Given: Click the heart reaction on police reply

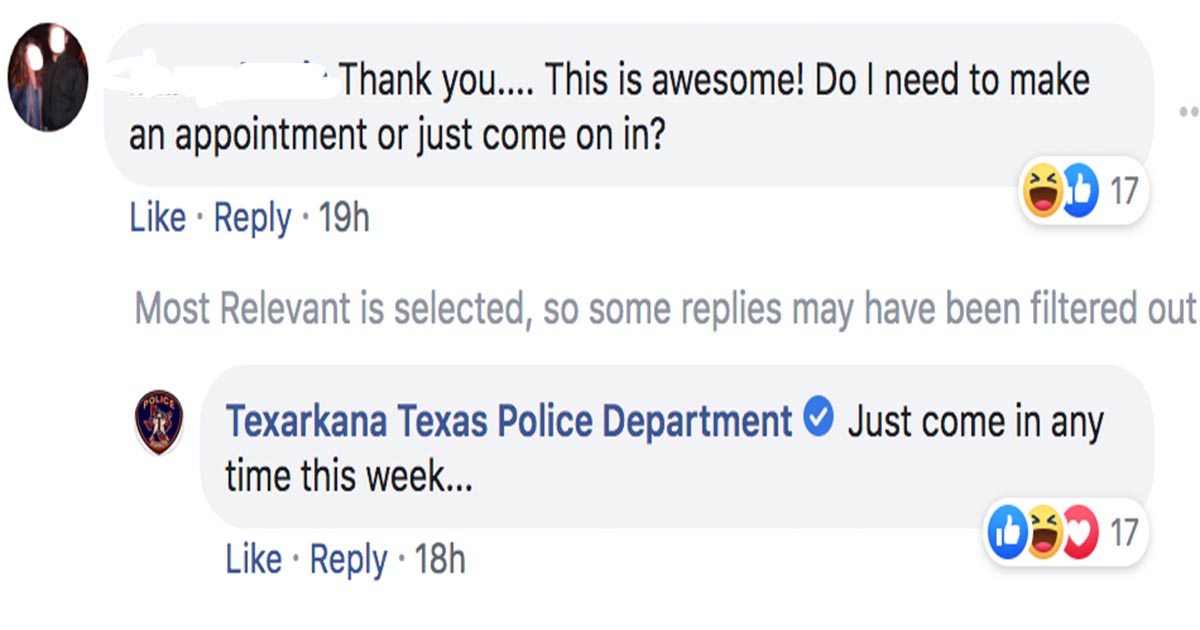Looking at the screenshot, I should tap(1080, 533).
